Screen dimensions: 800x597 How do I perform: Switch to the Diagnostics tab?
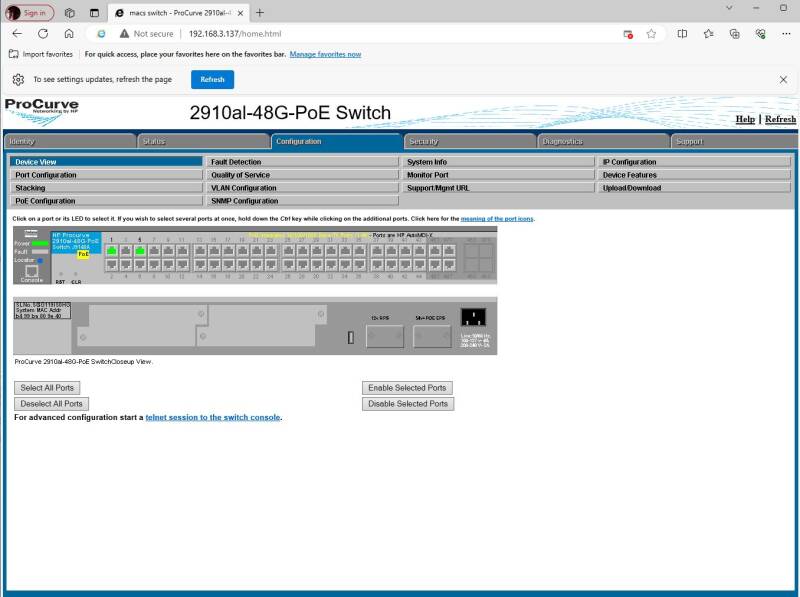603,141
